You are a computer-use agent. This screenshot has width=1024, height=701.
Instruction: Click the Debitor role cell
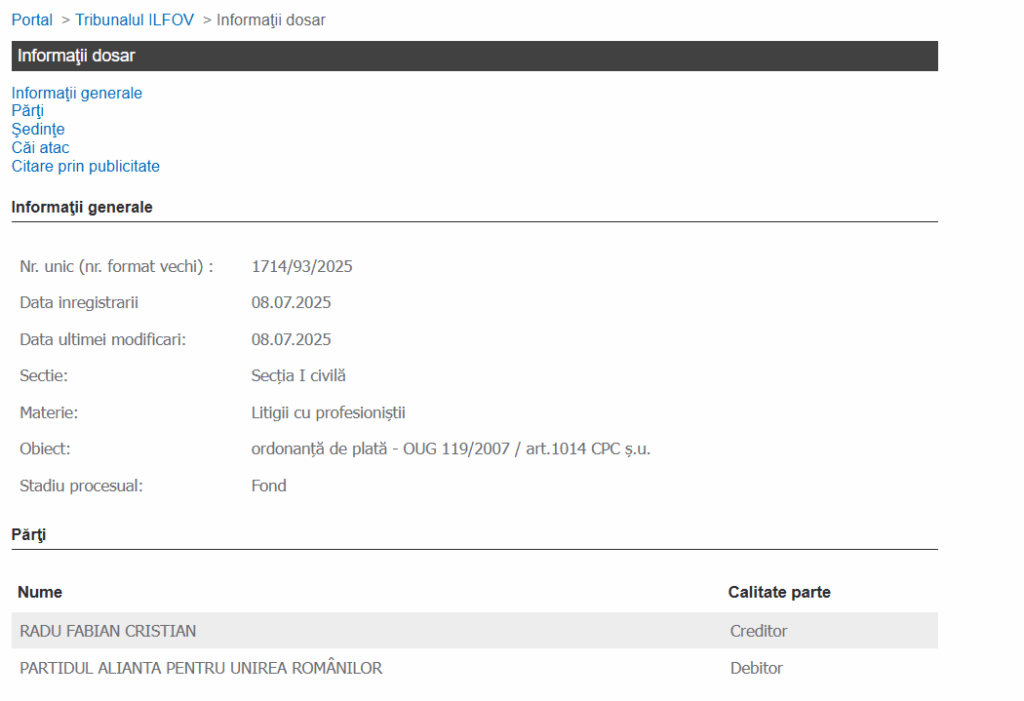click(x=756, y=668)
